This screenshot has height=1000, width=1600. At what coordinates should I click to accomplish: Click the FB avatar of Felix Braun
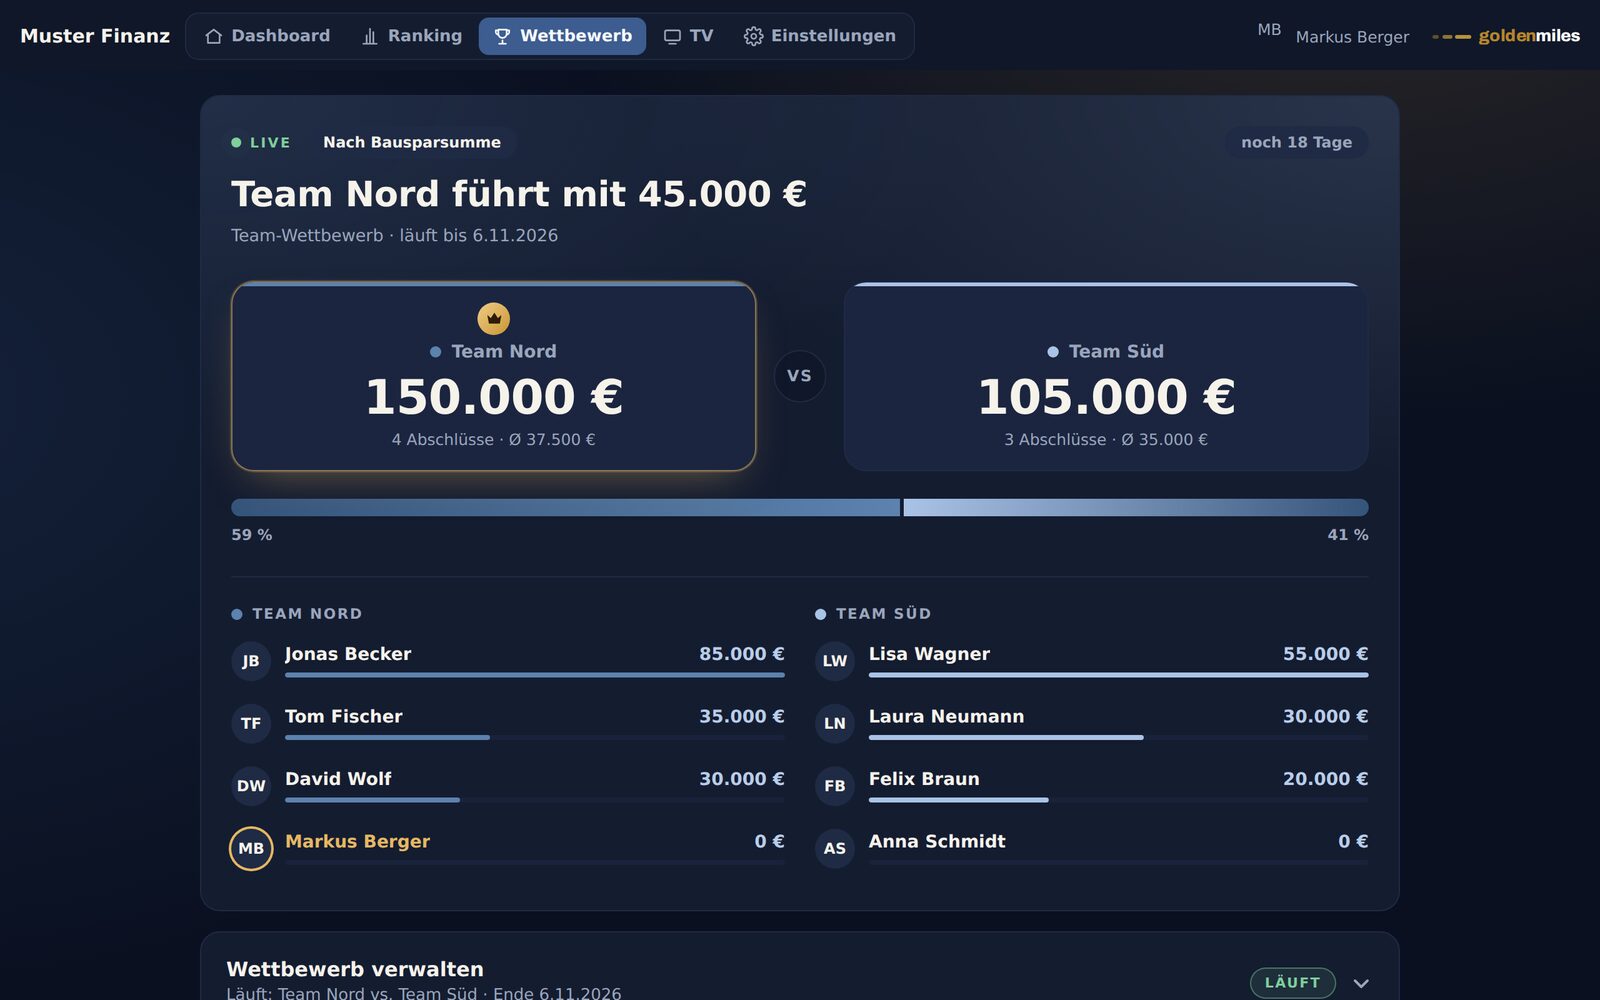[835, 786]
